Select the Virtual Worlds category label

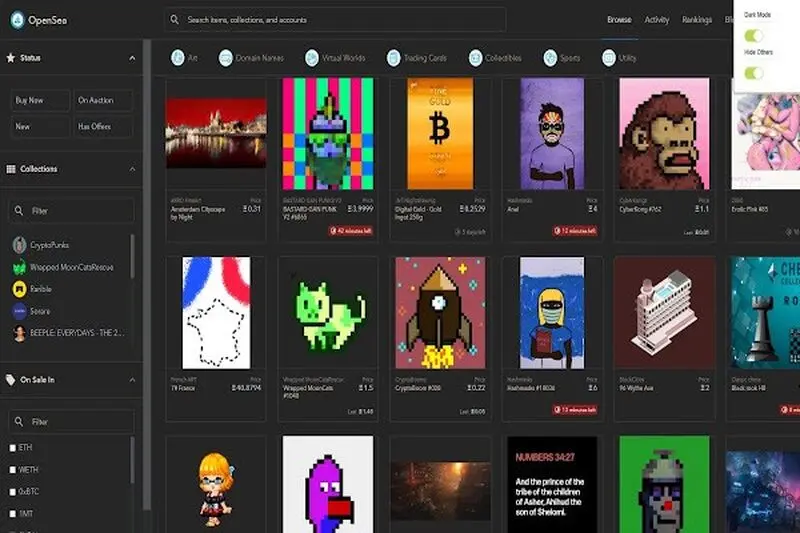click(x=343, y=58)
